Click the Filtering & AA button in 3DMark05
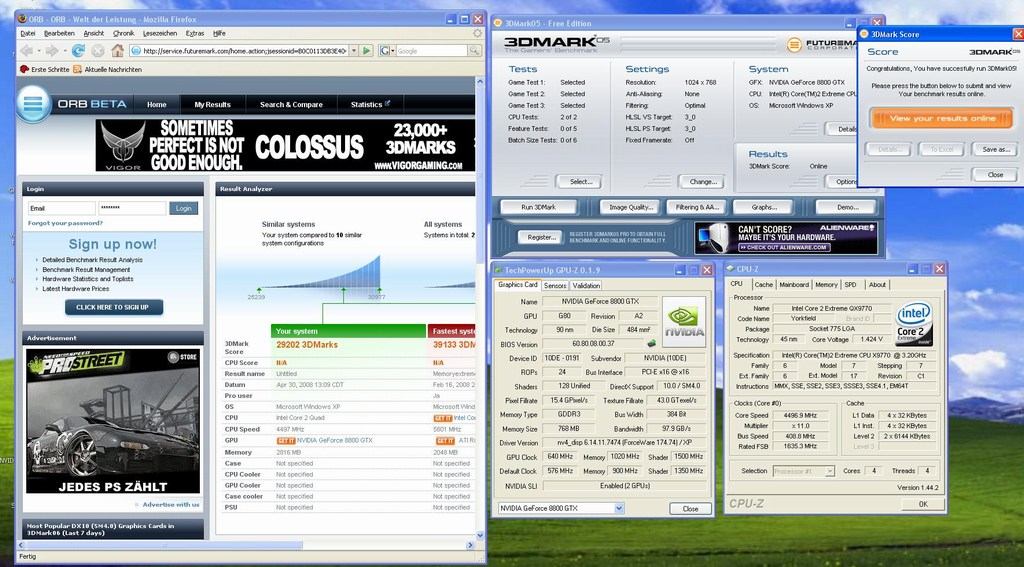This screenshot has height=567, width=1024. pos(697,207)
